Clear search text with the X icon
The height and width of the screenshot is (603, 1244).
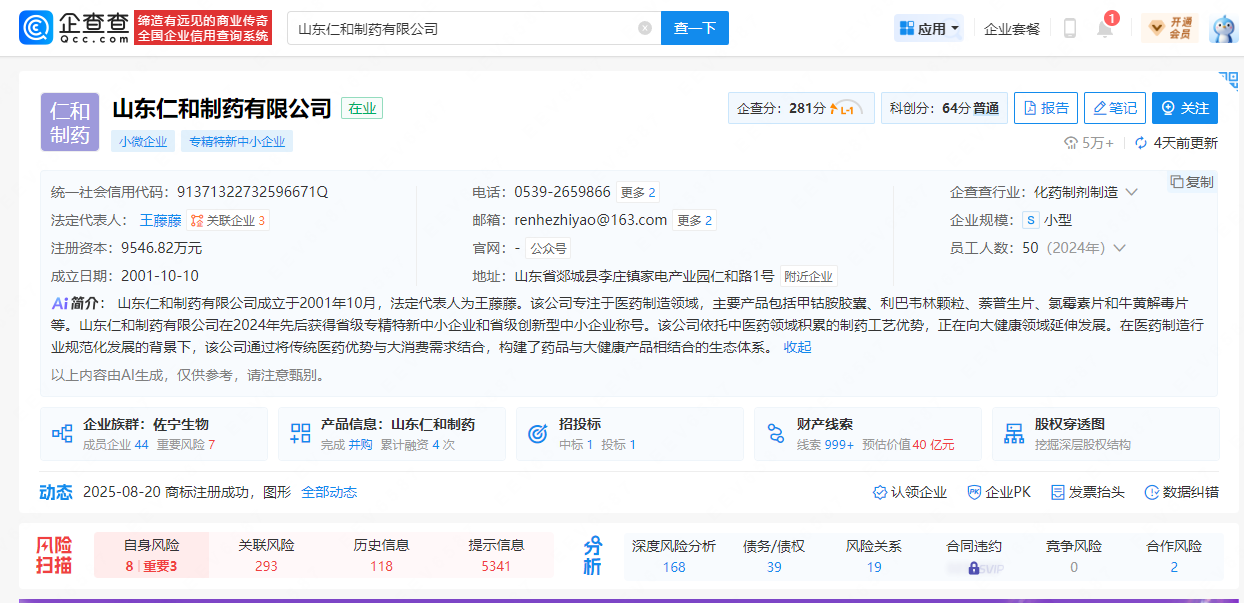[645, 28]
